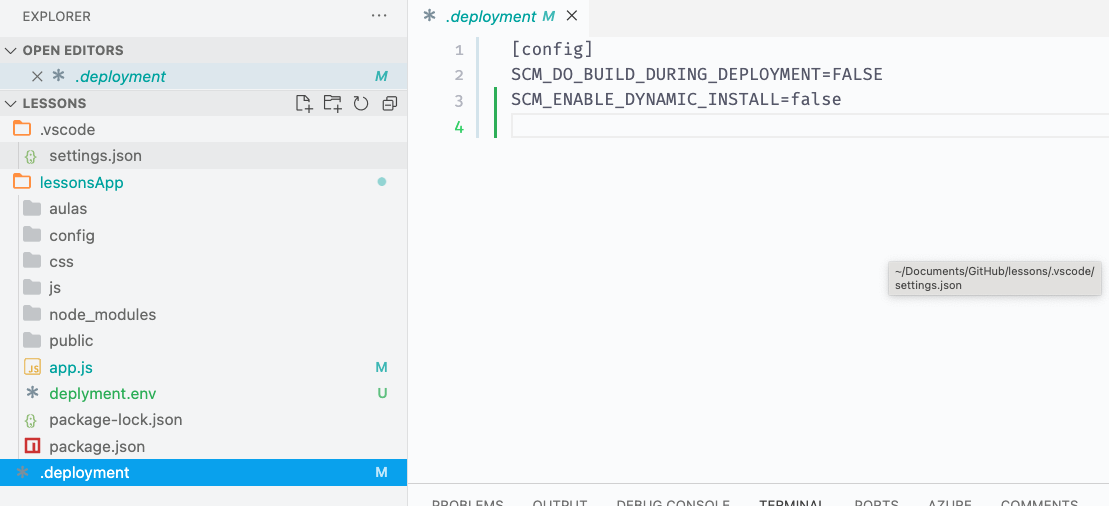Collapse the LESSONS section

[x=10, y=103]
